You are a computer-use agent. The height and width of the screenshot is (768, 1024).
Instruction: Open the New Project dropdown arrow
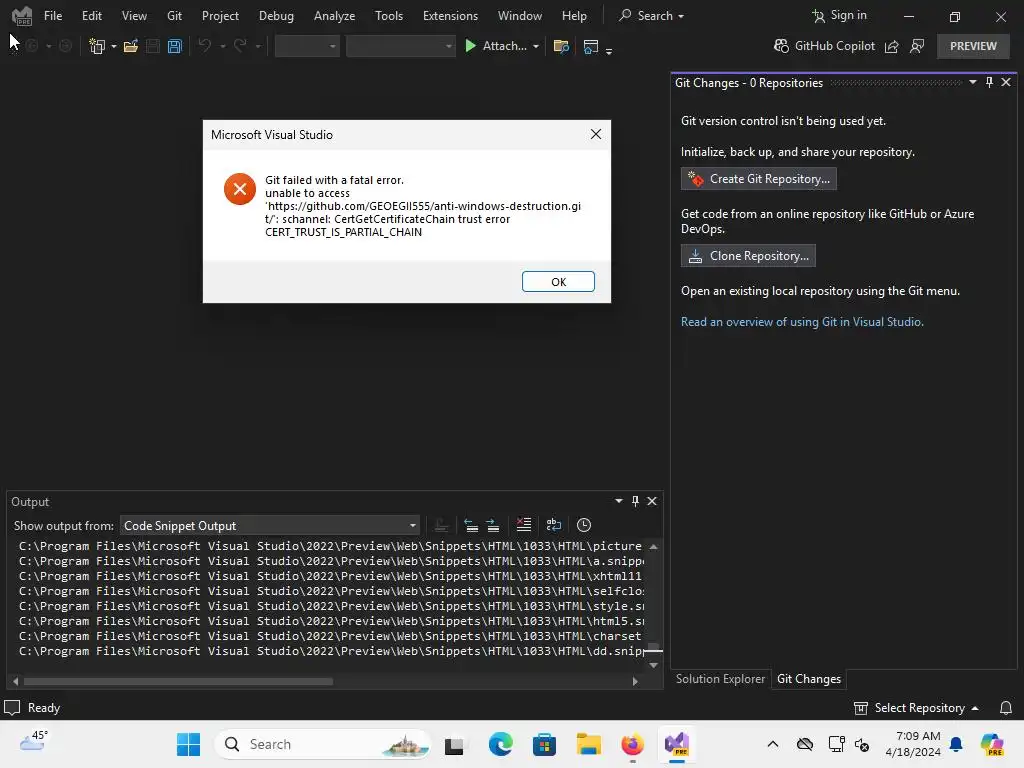click(114, 46)
